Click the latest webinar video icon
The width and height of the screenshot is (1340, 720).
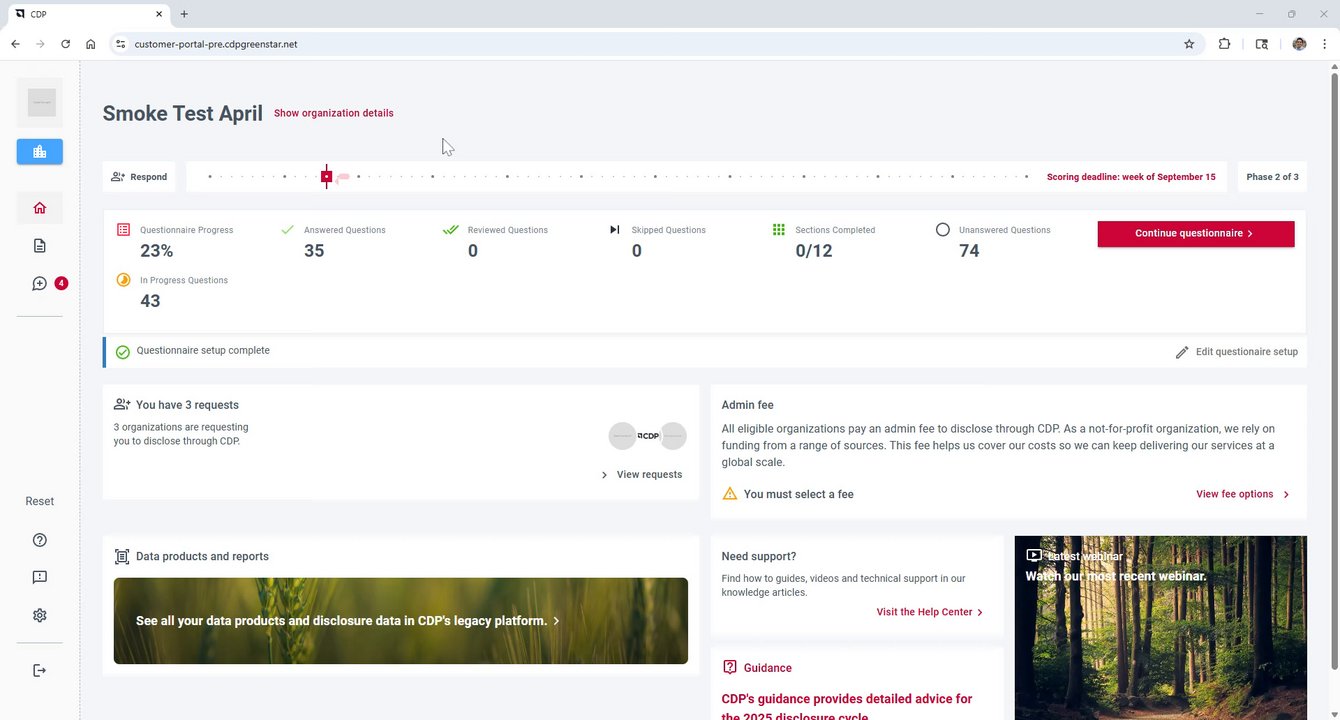1034,555
